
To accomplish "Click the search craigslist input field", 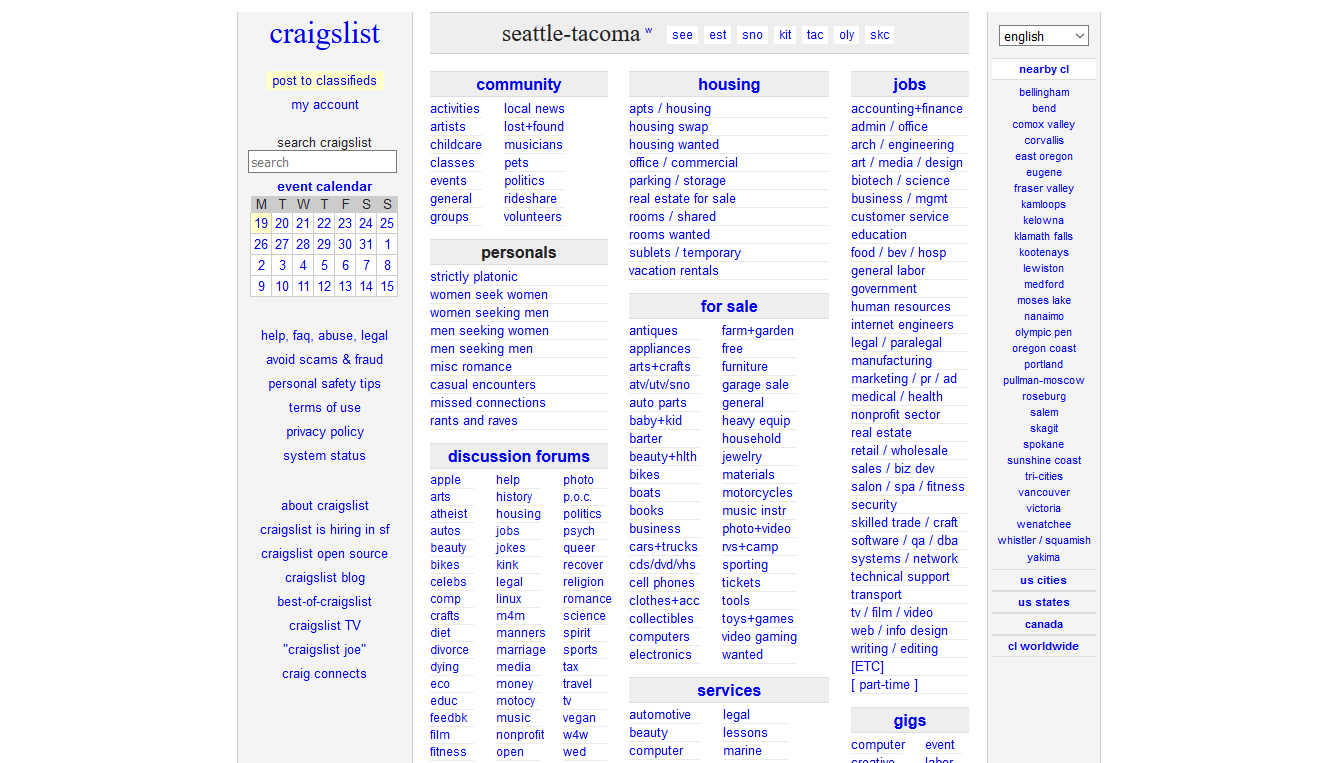I will tap(322, 162).
